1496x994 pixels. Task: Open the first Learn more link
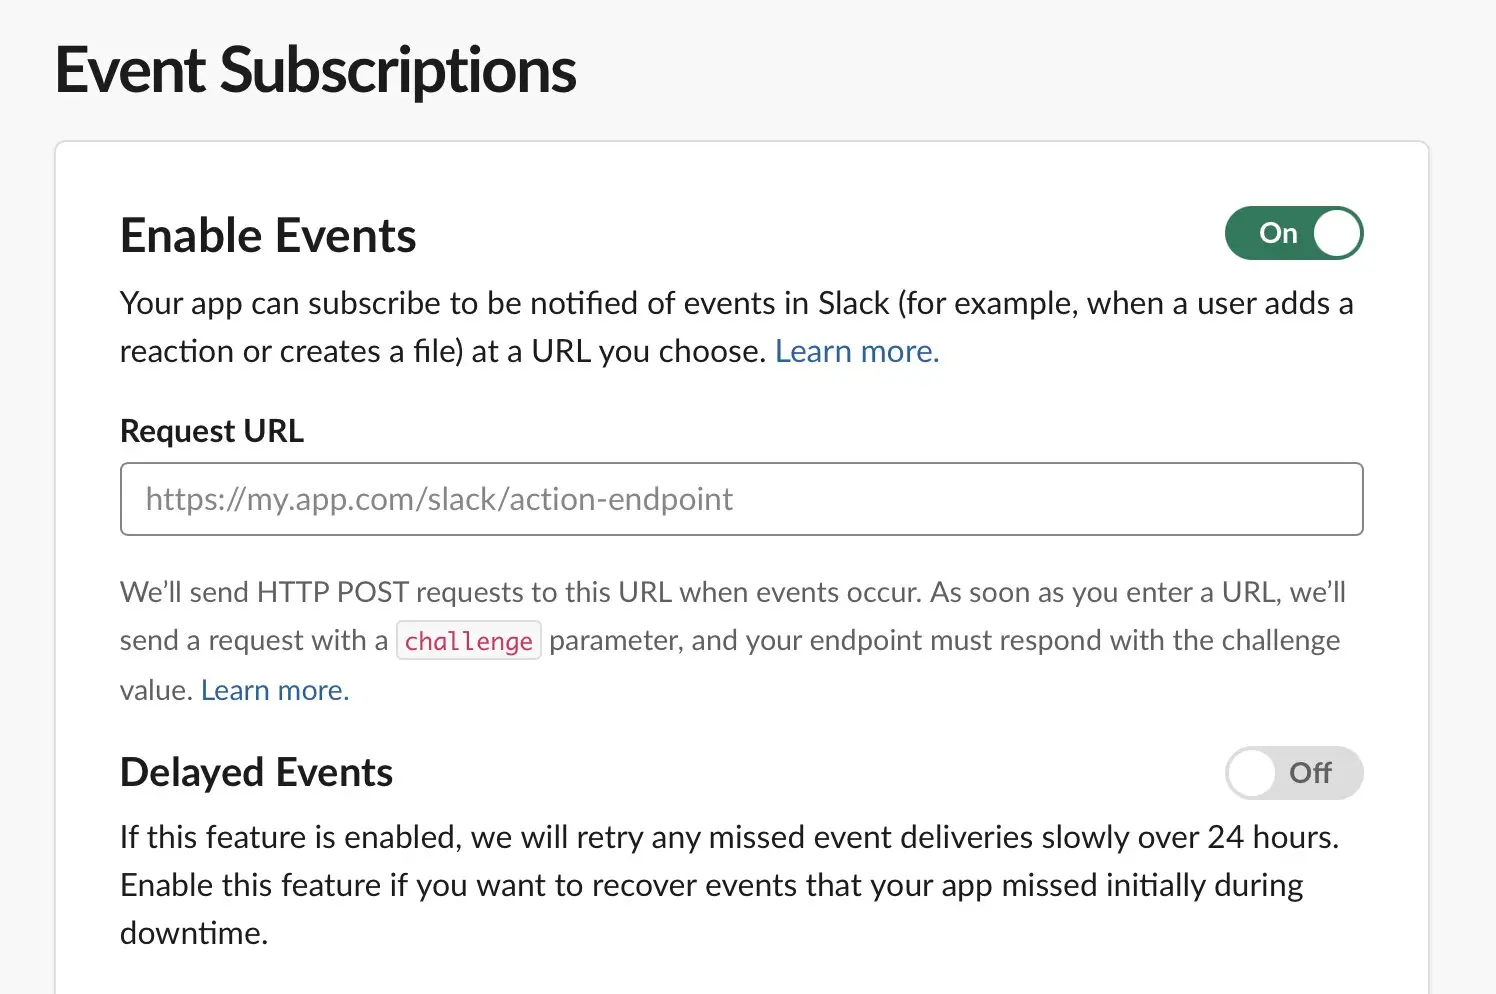coord(855,351)
